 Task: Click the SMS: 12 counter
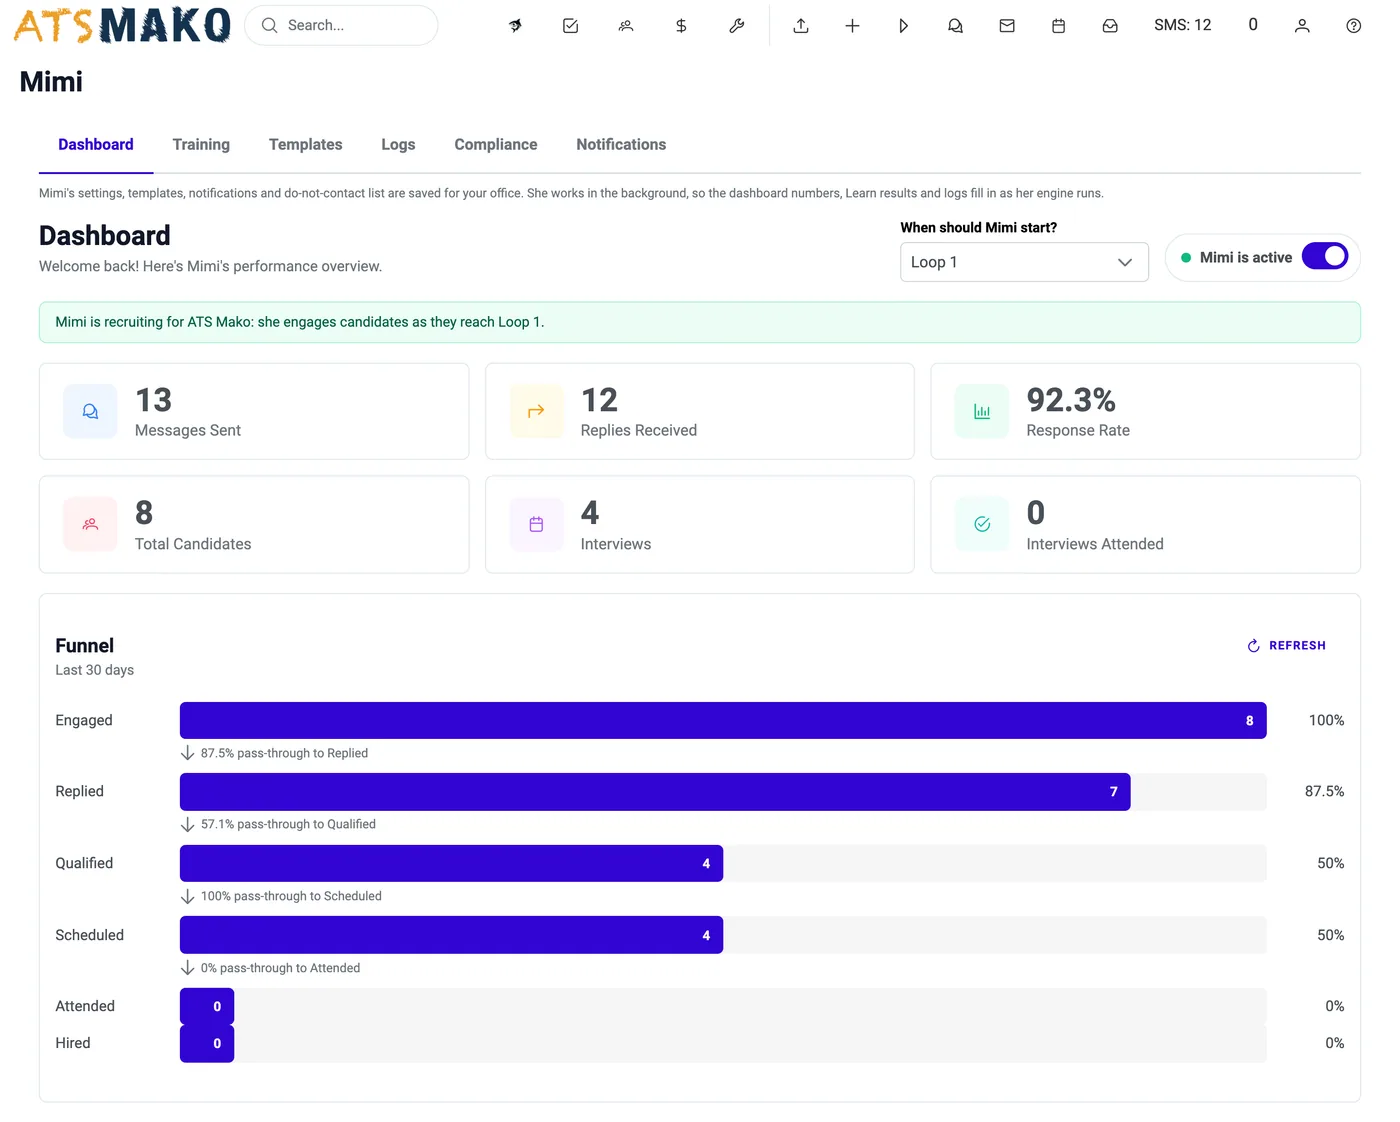[x=1182, y=25]
